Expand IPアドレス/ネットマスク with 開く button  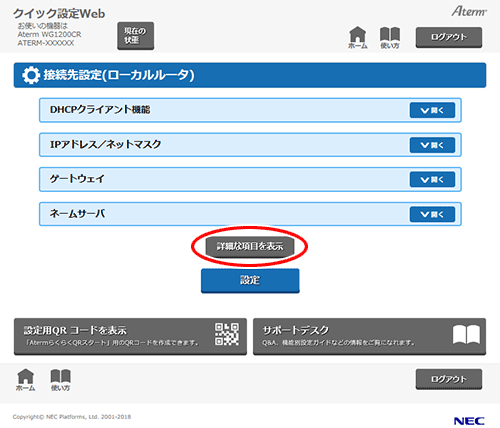(x=432, y=145)
